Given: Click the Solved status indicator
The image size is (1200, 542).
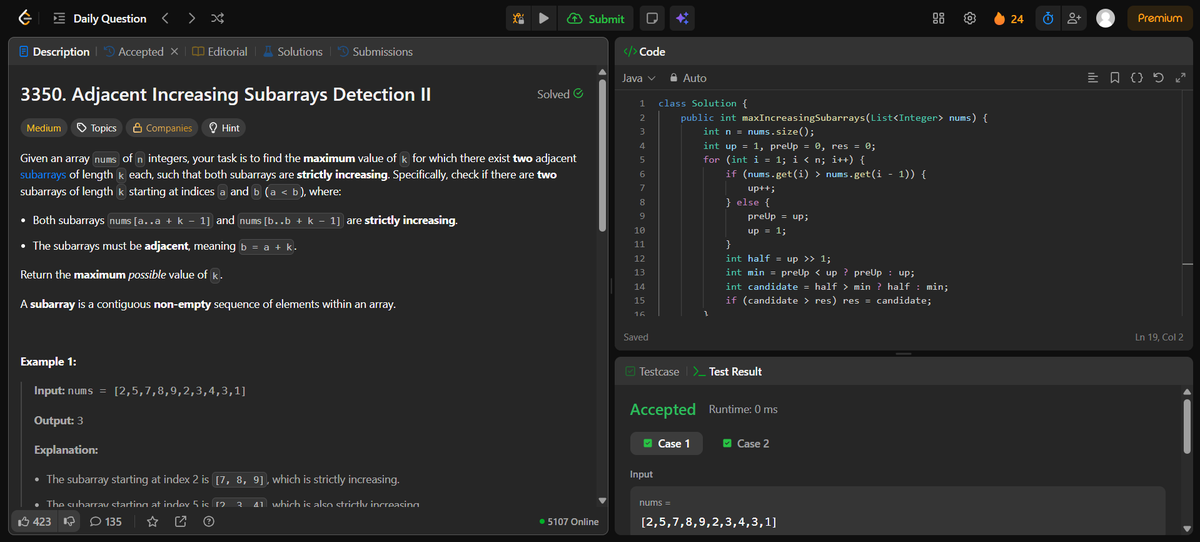Looking at the screenshot, I should (x=560, y=94).
